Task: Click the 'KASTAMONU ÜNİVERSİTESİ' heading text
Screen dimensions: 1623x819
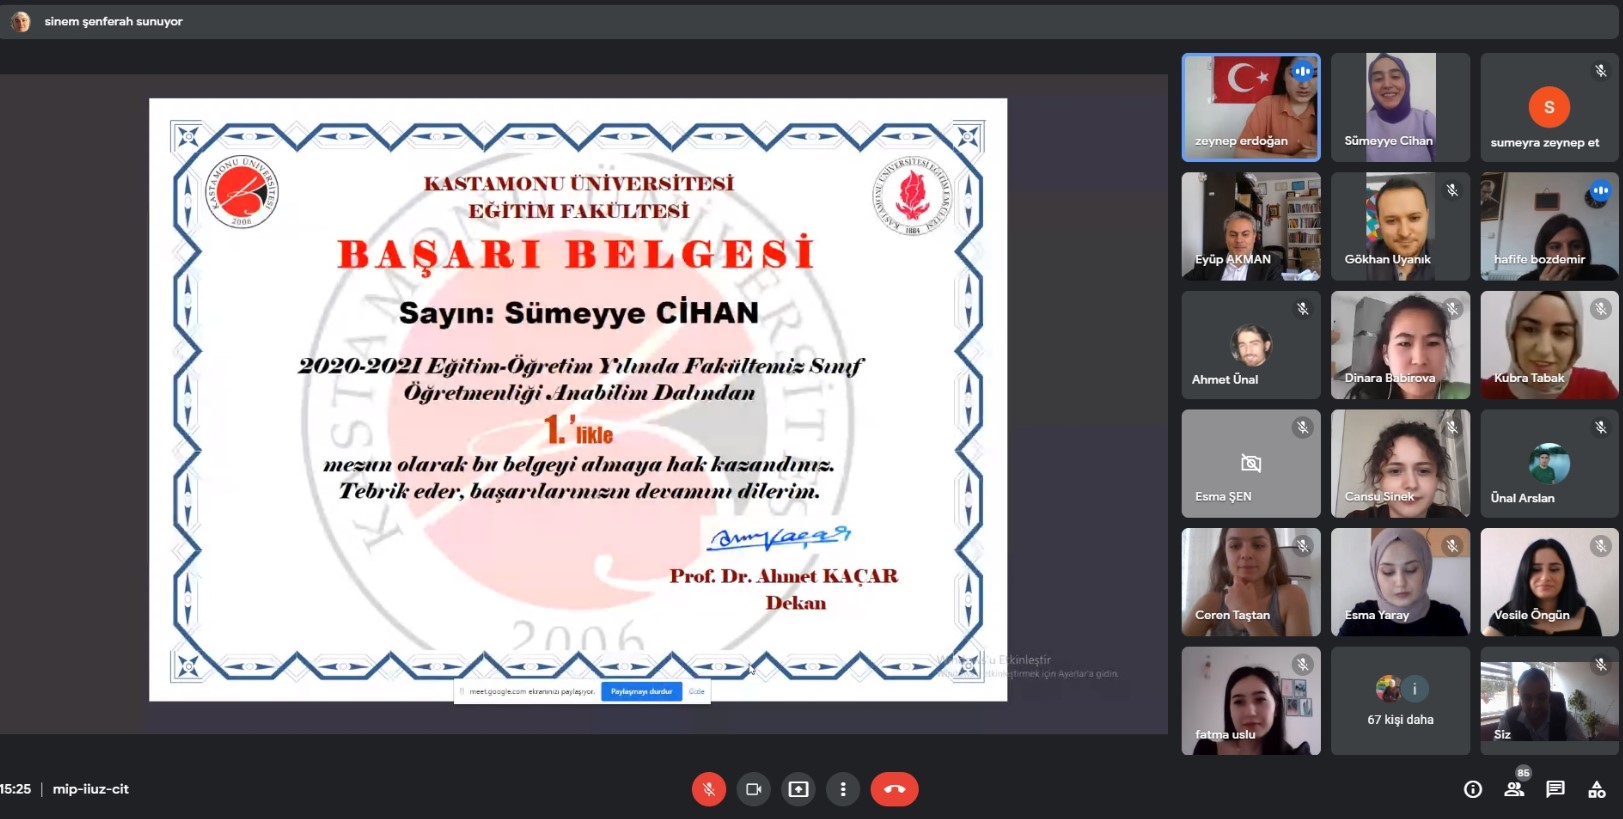Action: (x=579, y=183)
